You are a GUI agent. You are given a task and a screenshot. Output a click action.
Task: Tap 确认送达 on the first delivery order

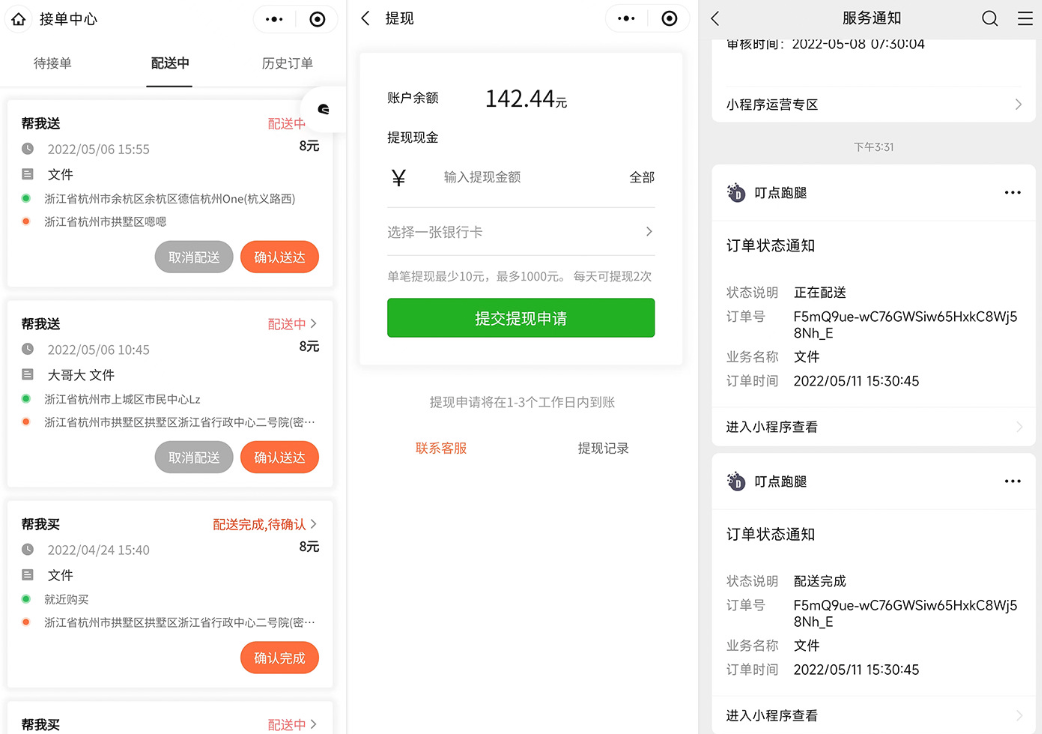279,256
